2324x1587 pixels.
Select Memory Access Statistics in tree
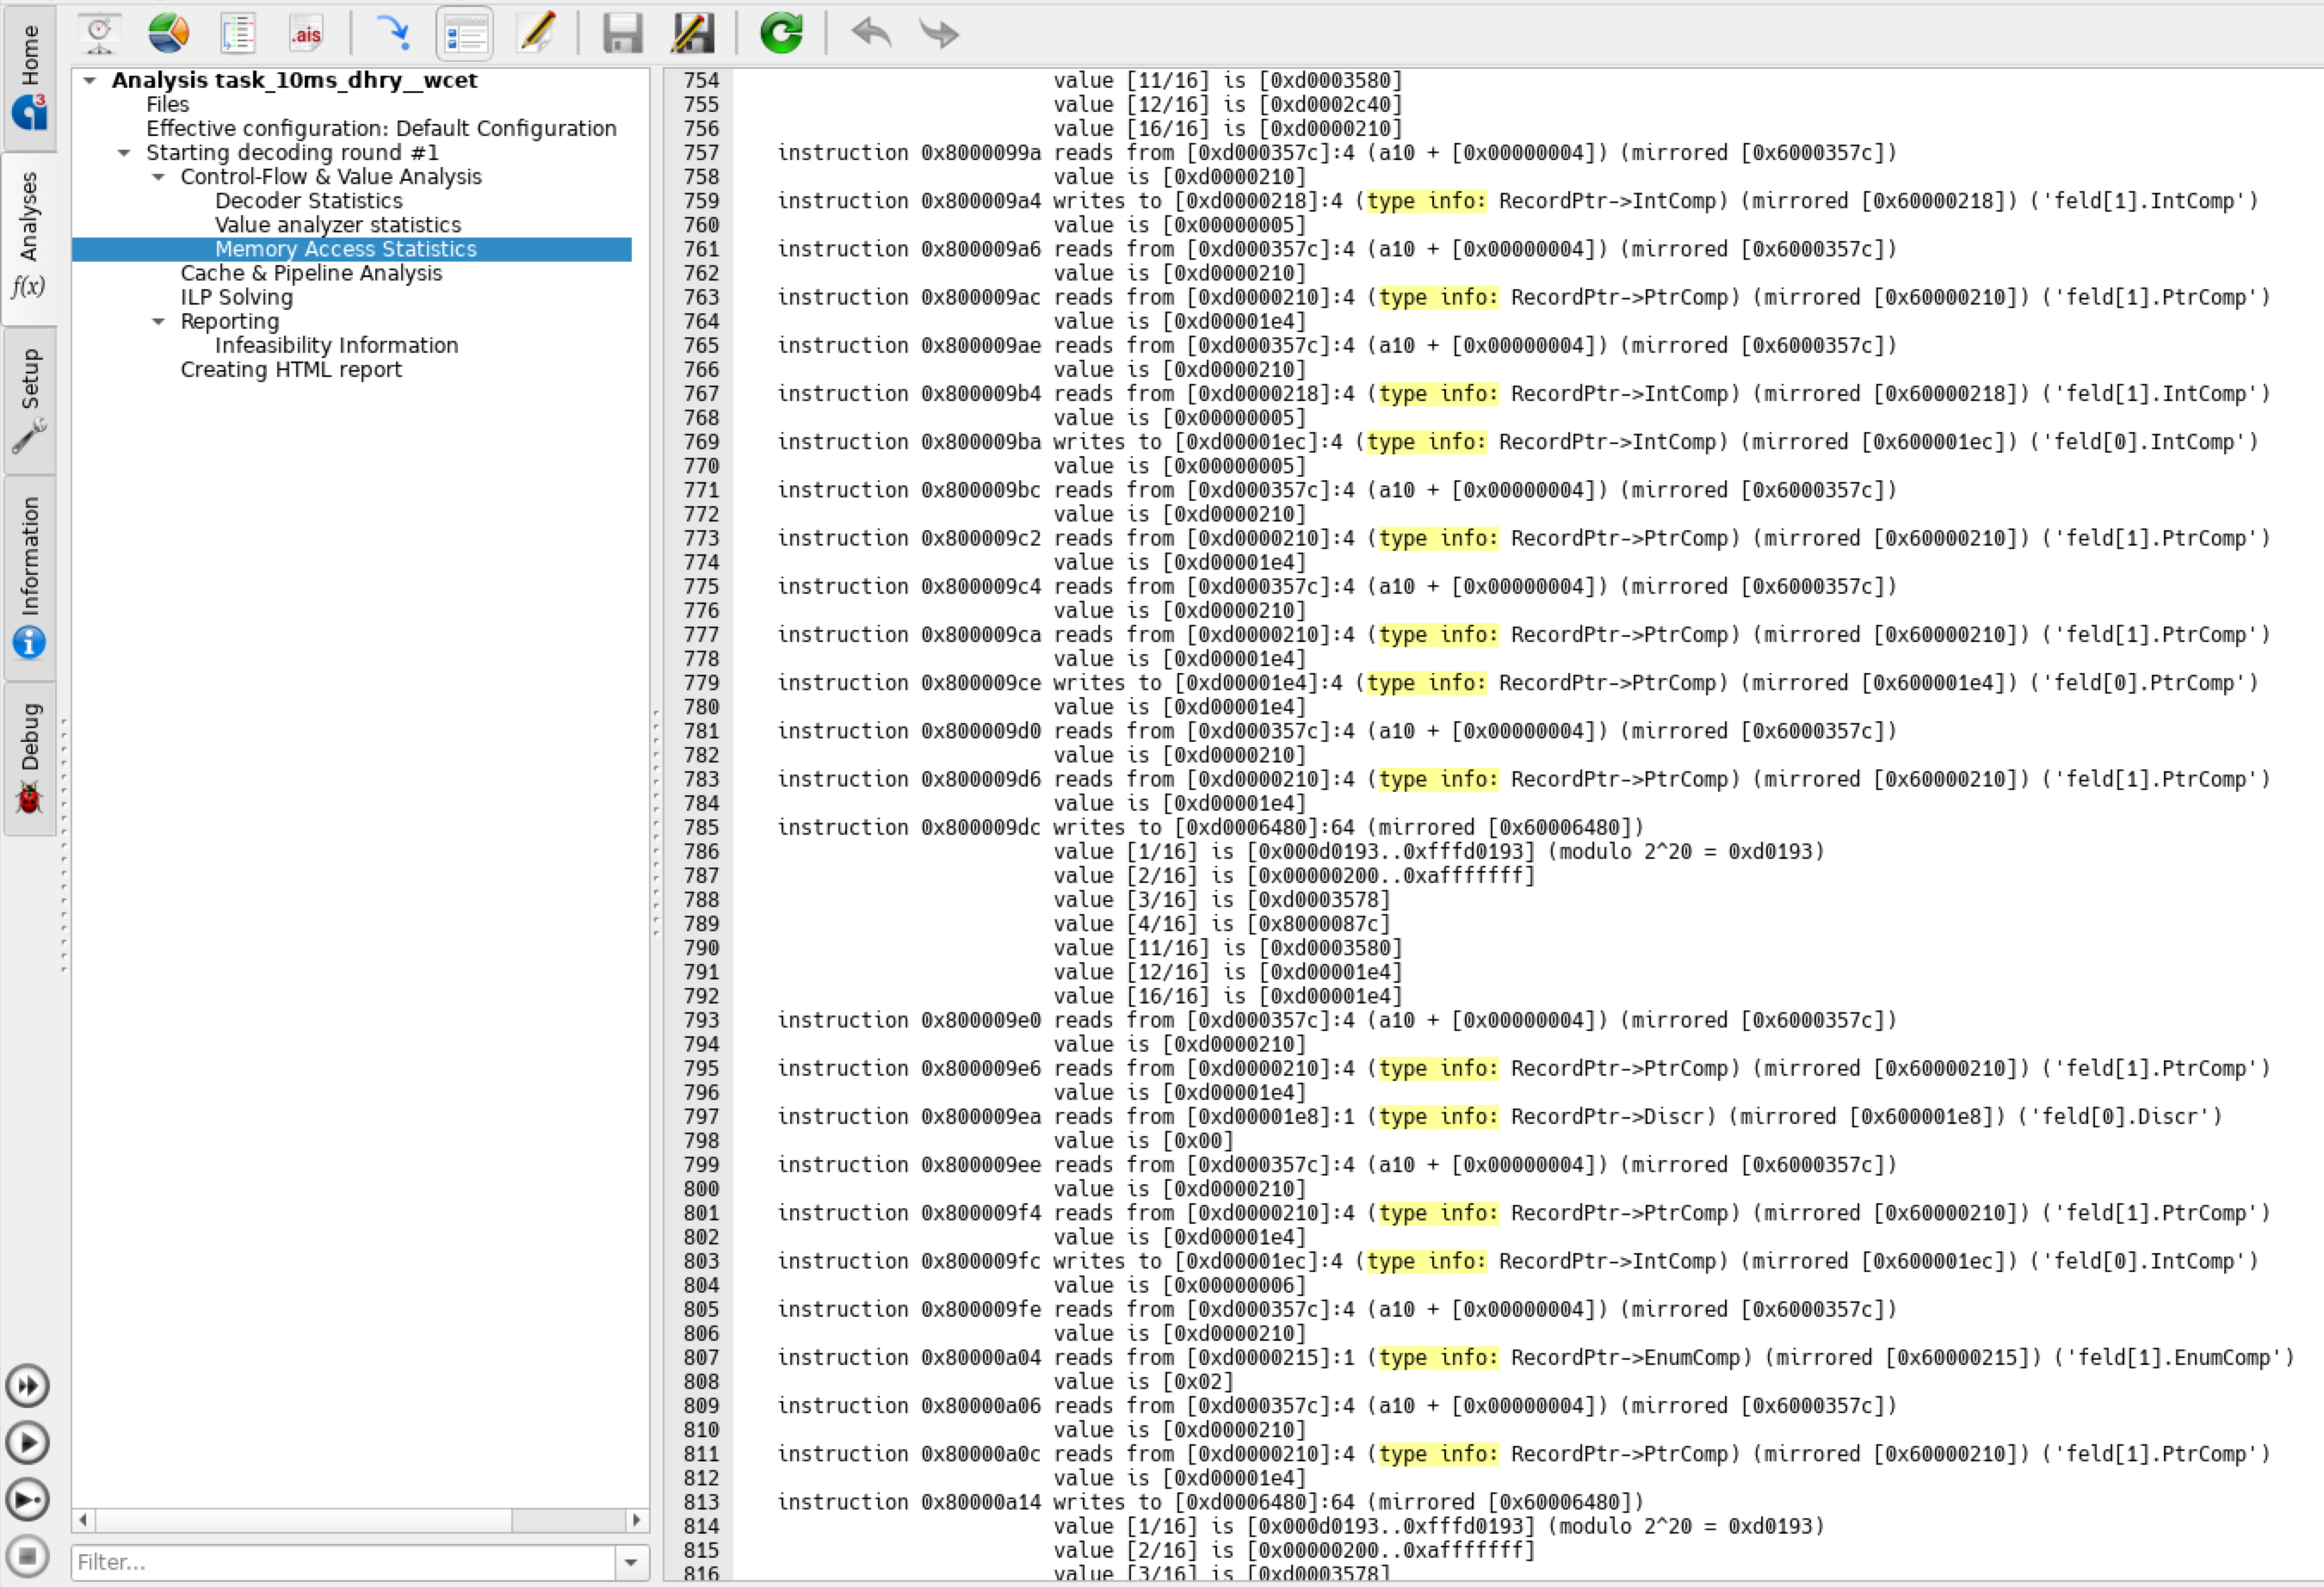click(x=349, y=249)
